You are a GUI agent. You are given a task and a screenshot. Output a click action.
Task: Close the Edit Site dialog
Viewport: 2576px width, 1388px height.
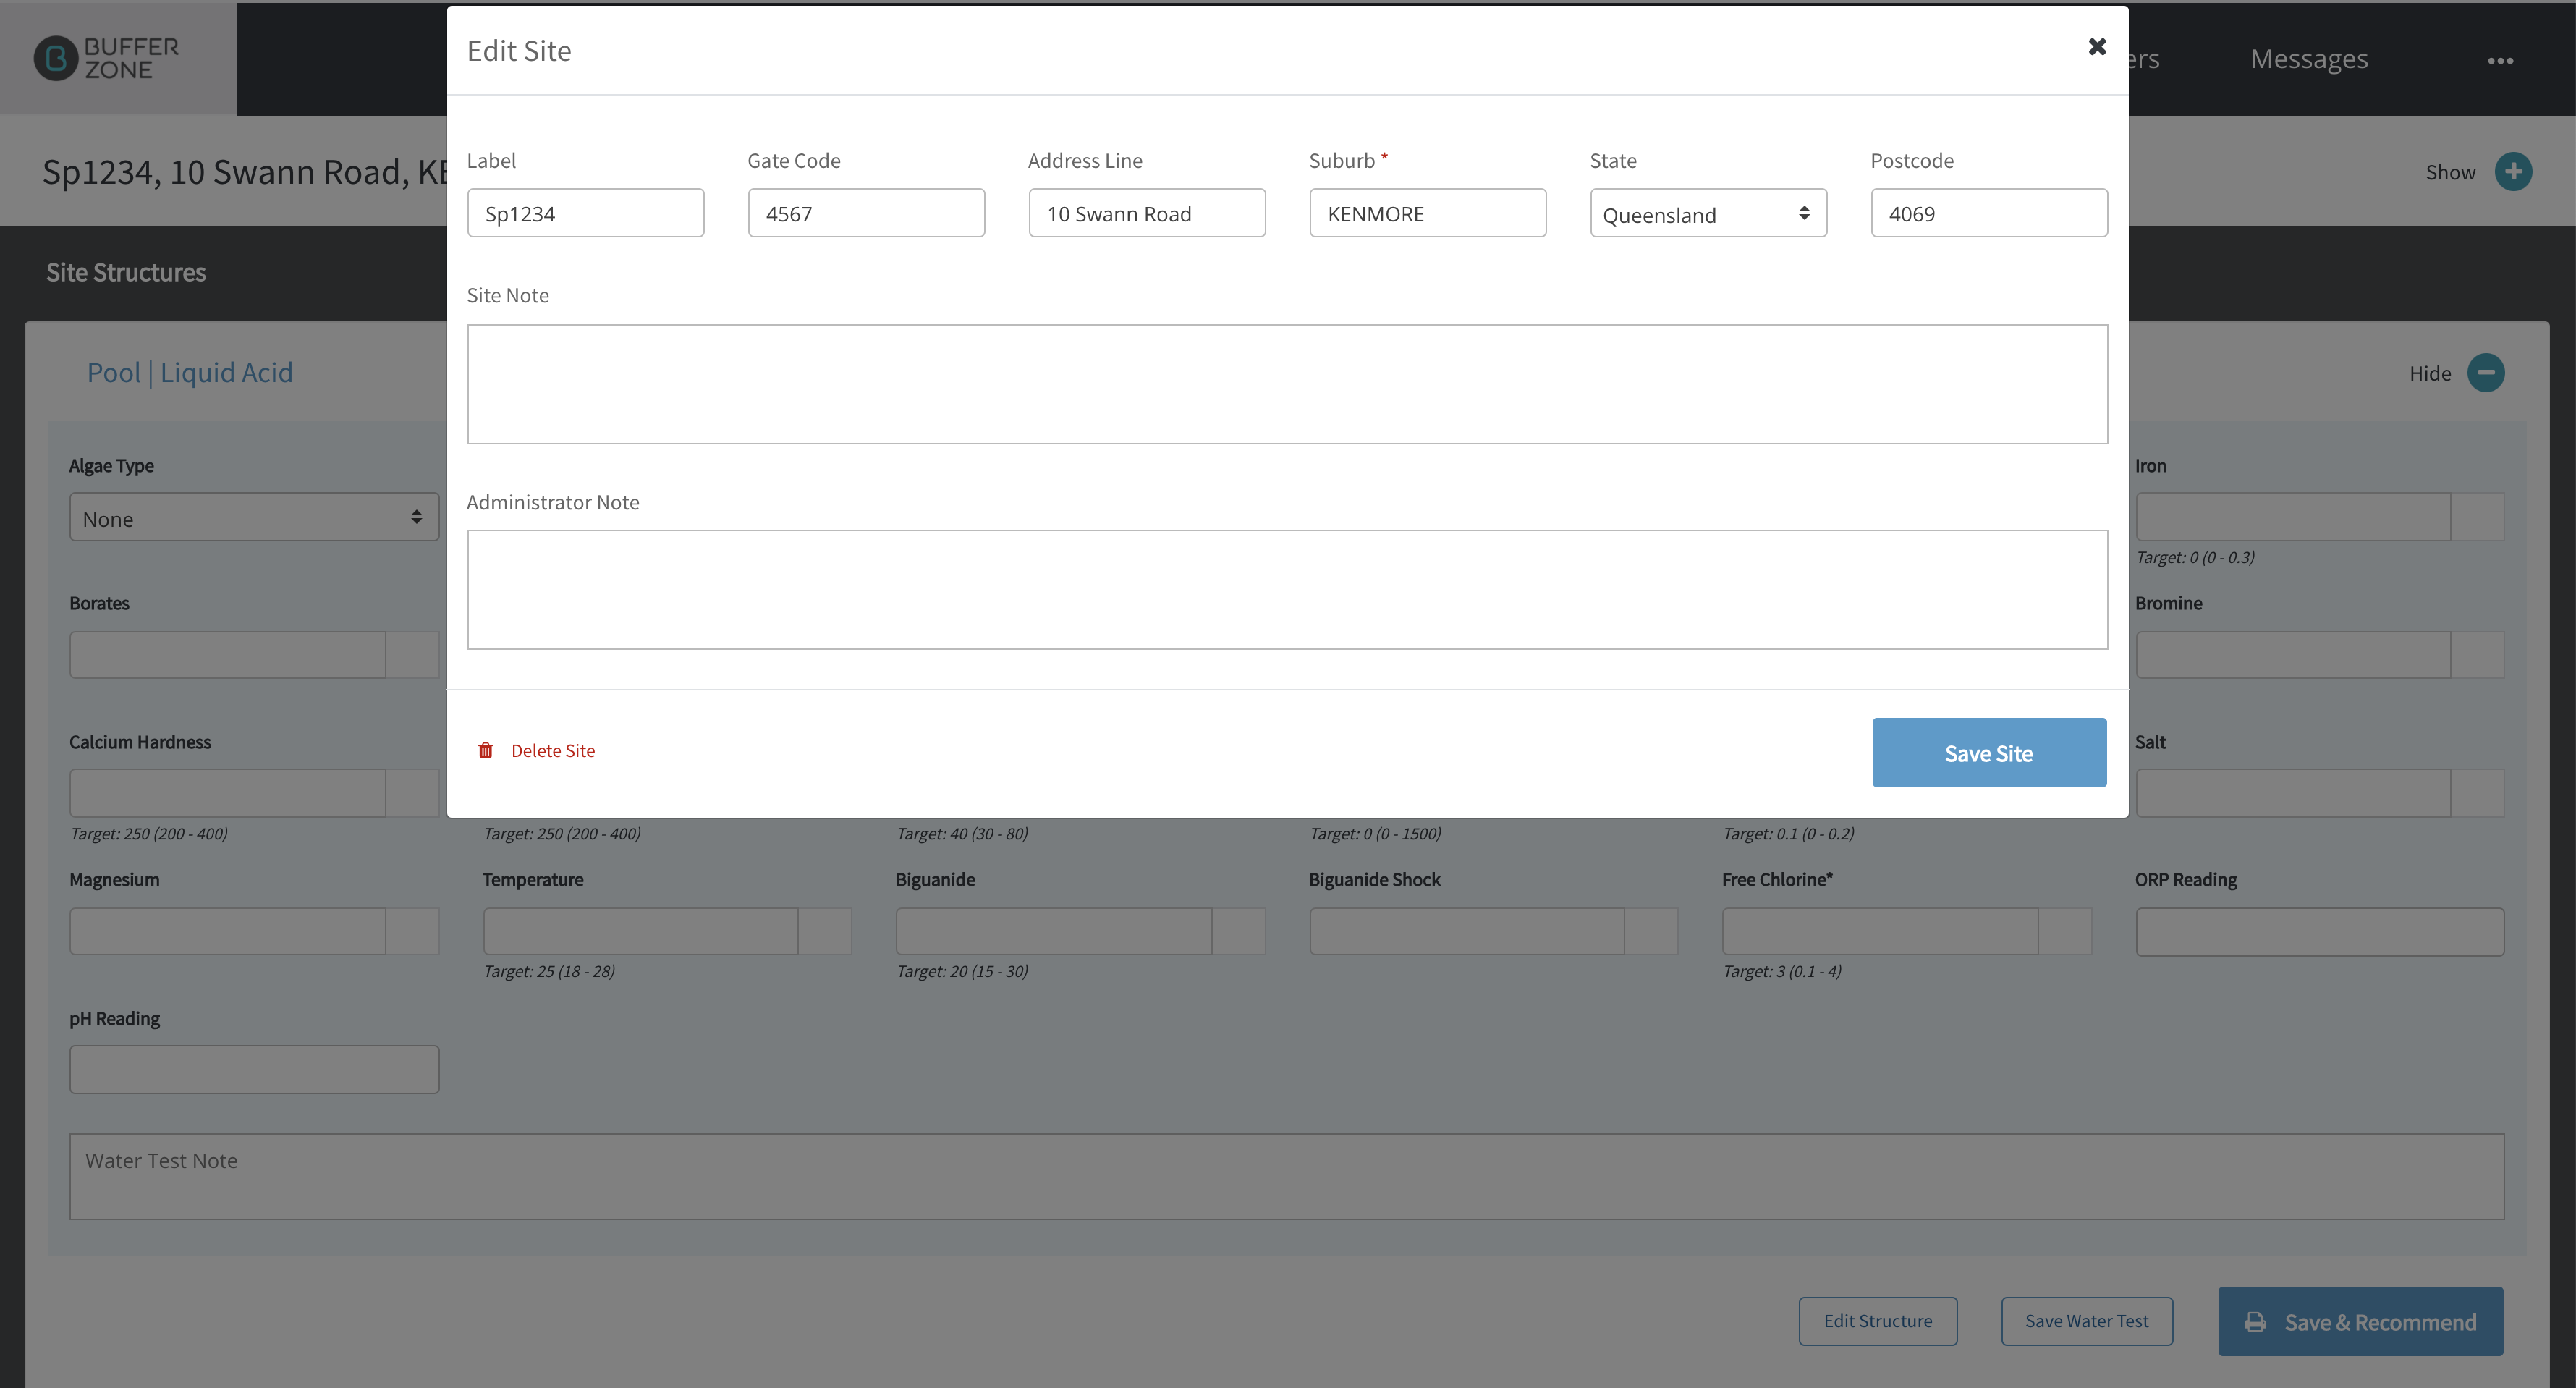[2097, 47]
